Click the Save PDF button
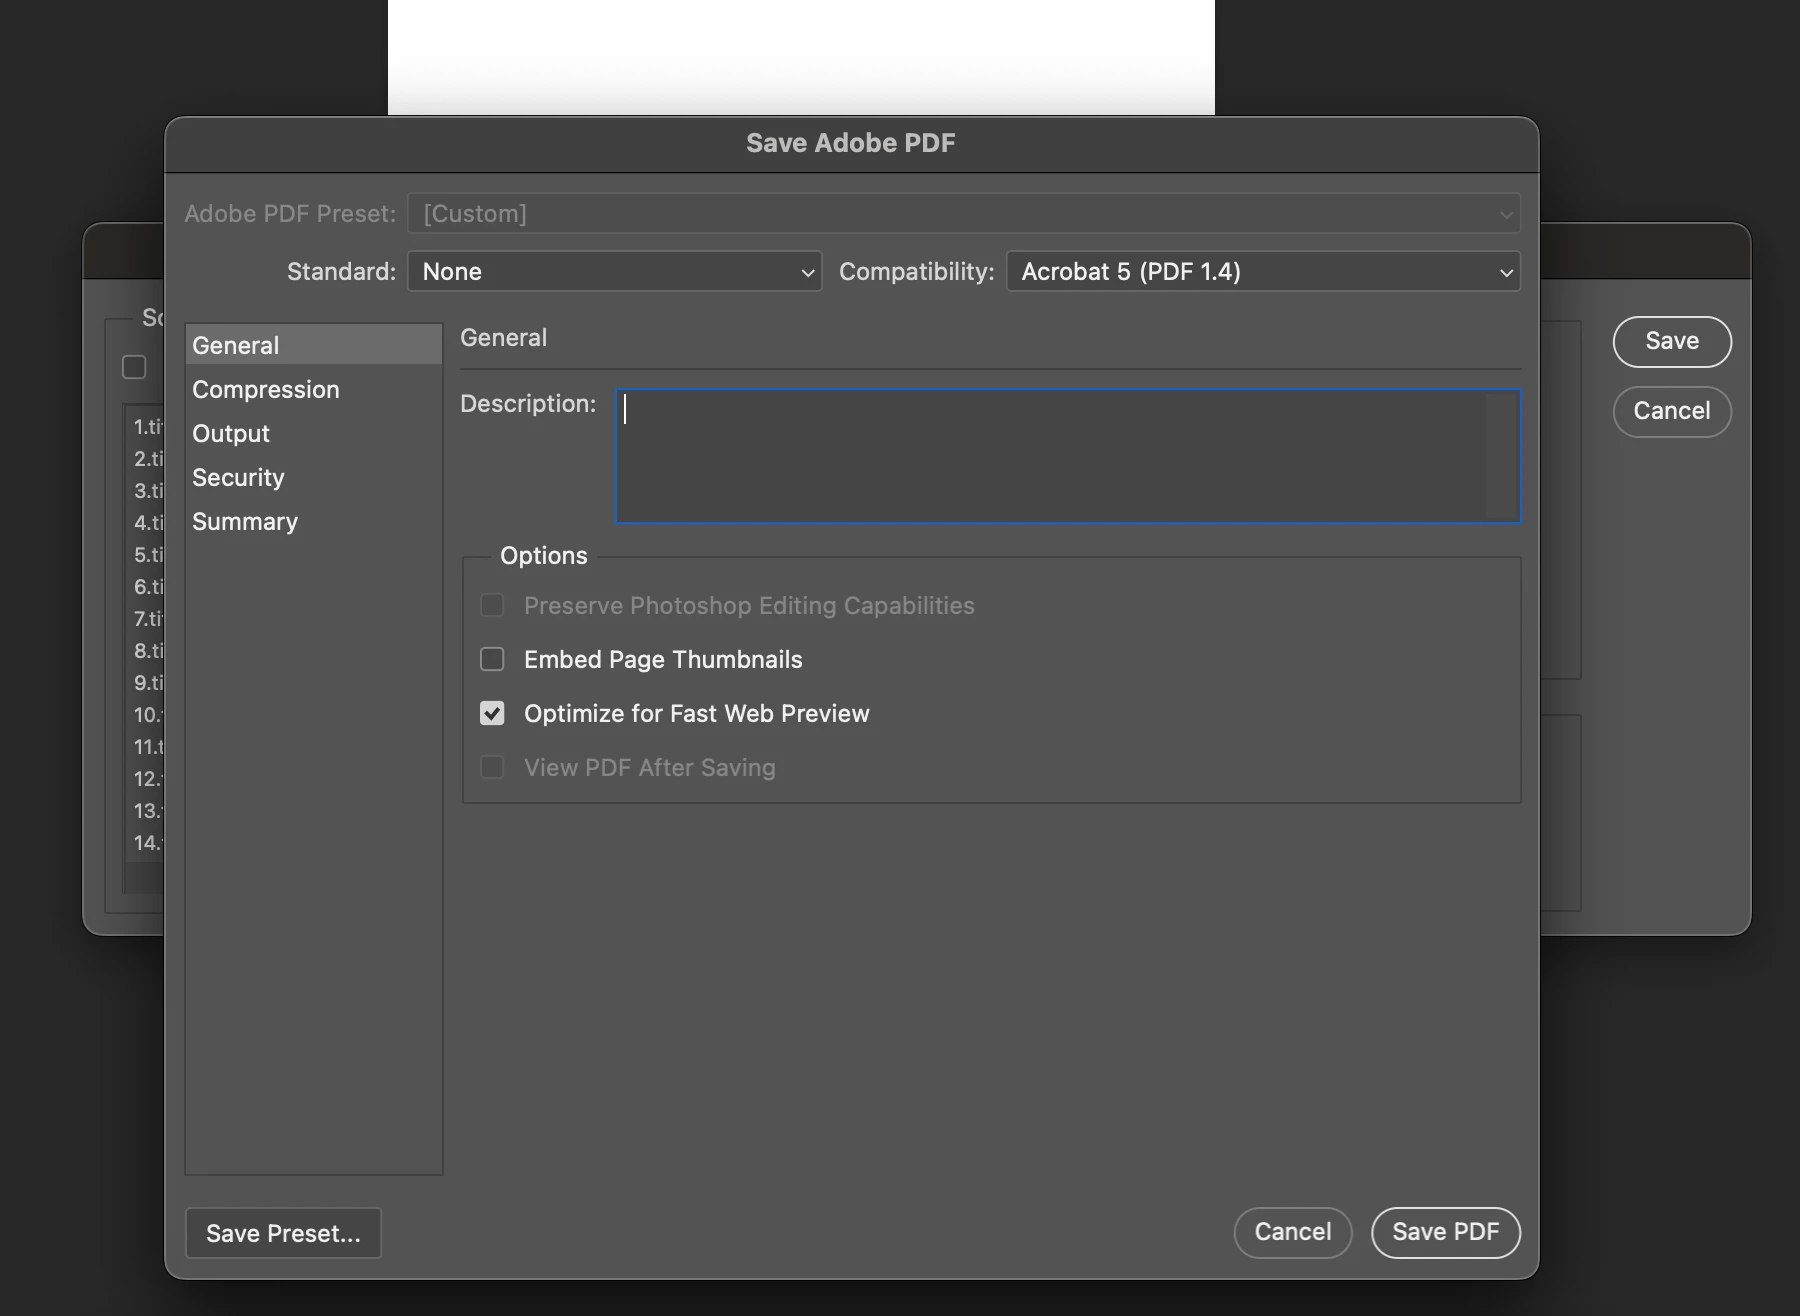1800x1316 pixels. (1446, 1232)
